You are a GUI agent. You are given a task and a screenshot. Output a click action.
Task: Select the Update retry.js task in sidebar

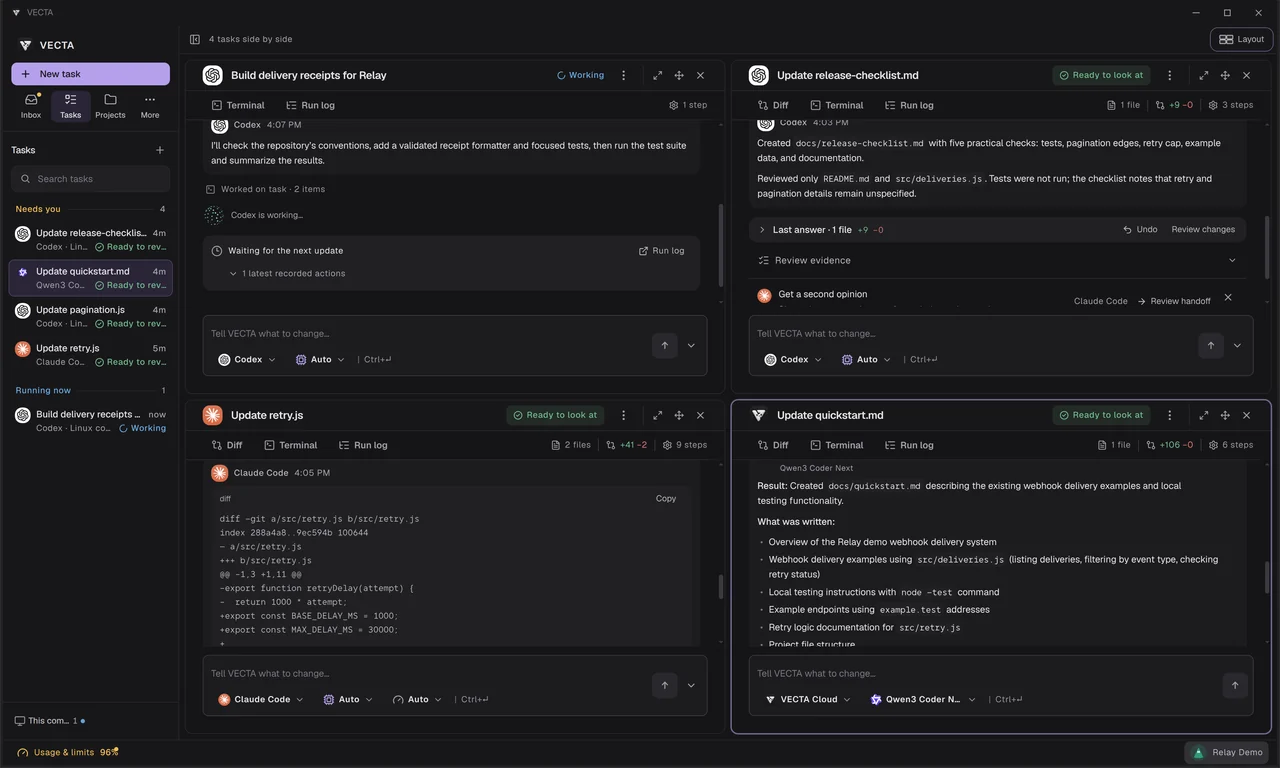tap(90, 355)
